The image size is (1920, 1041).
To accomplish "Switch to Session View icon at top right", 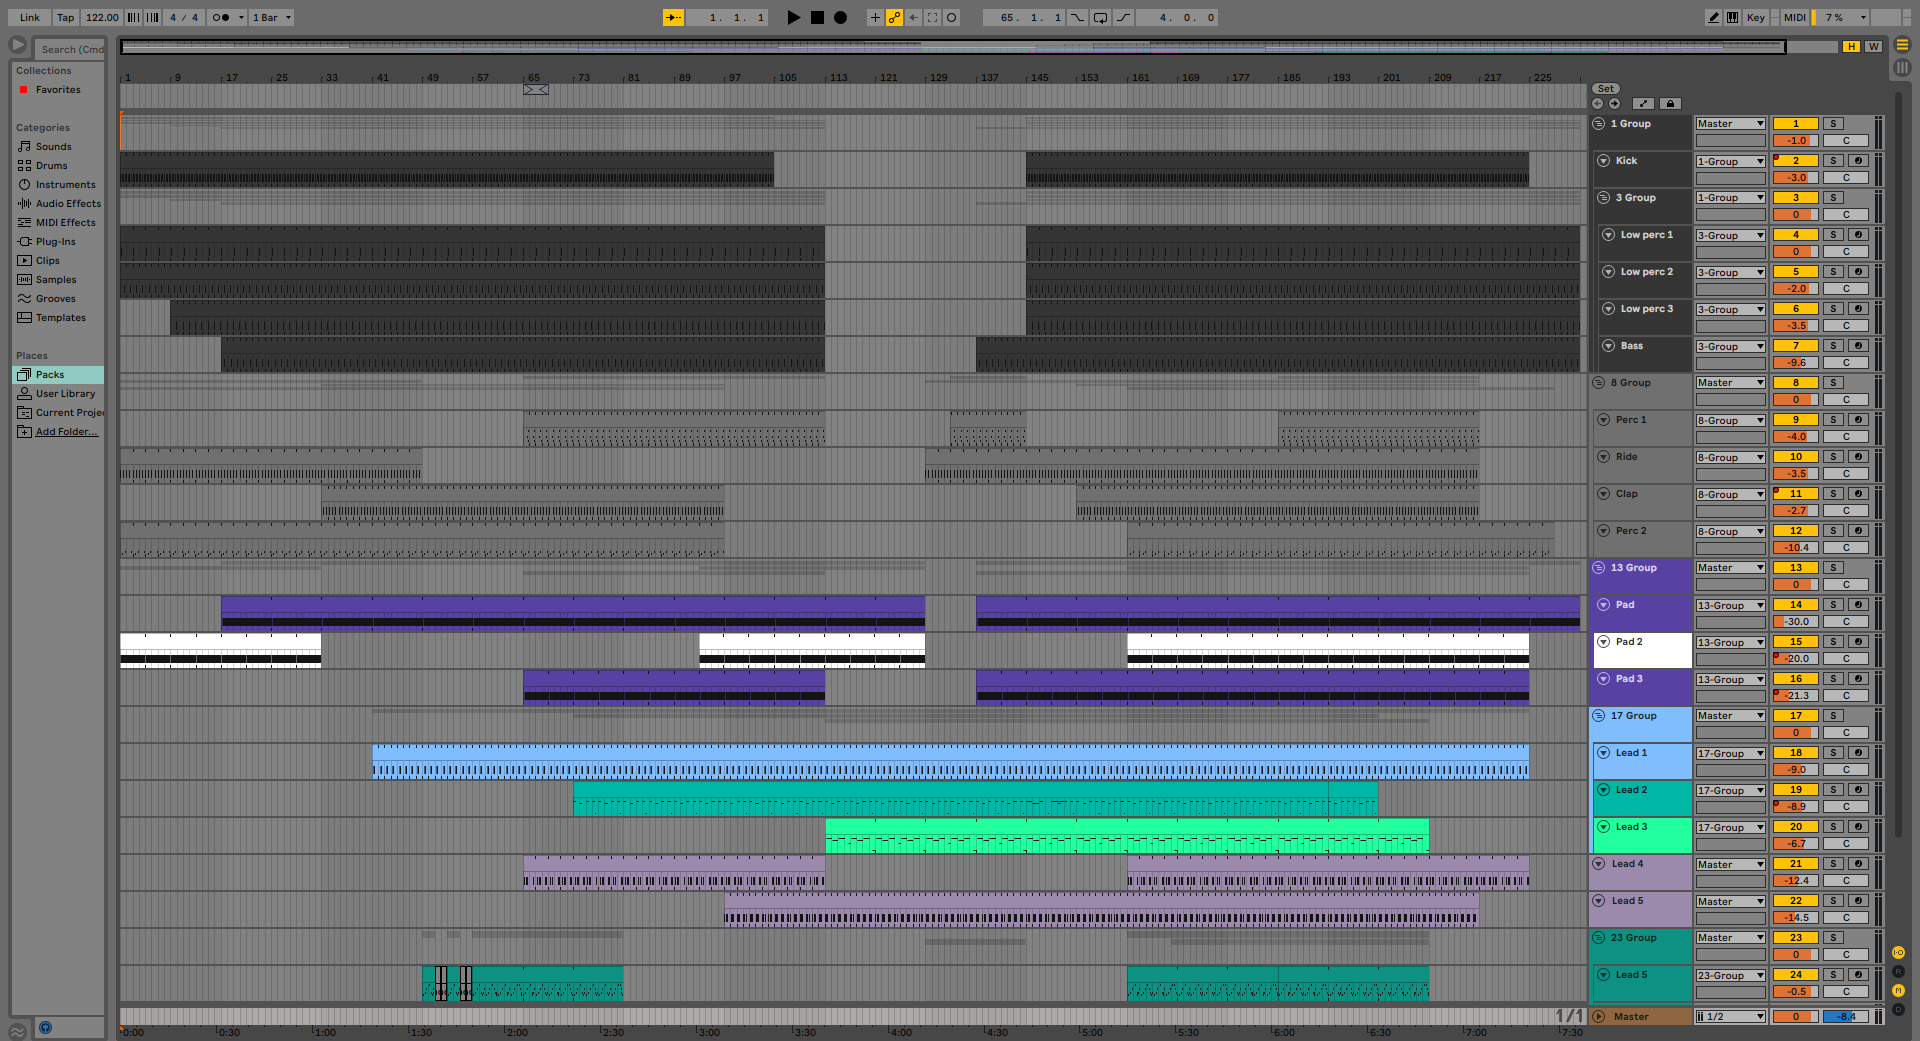I will coord(1902,45).
